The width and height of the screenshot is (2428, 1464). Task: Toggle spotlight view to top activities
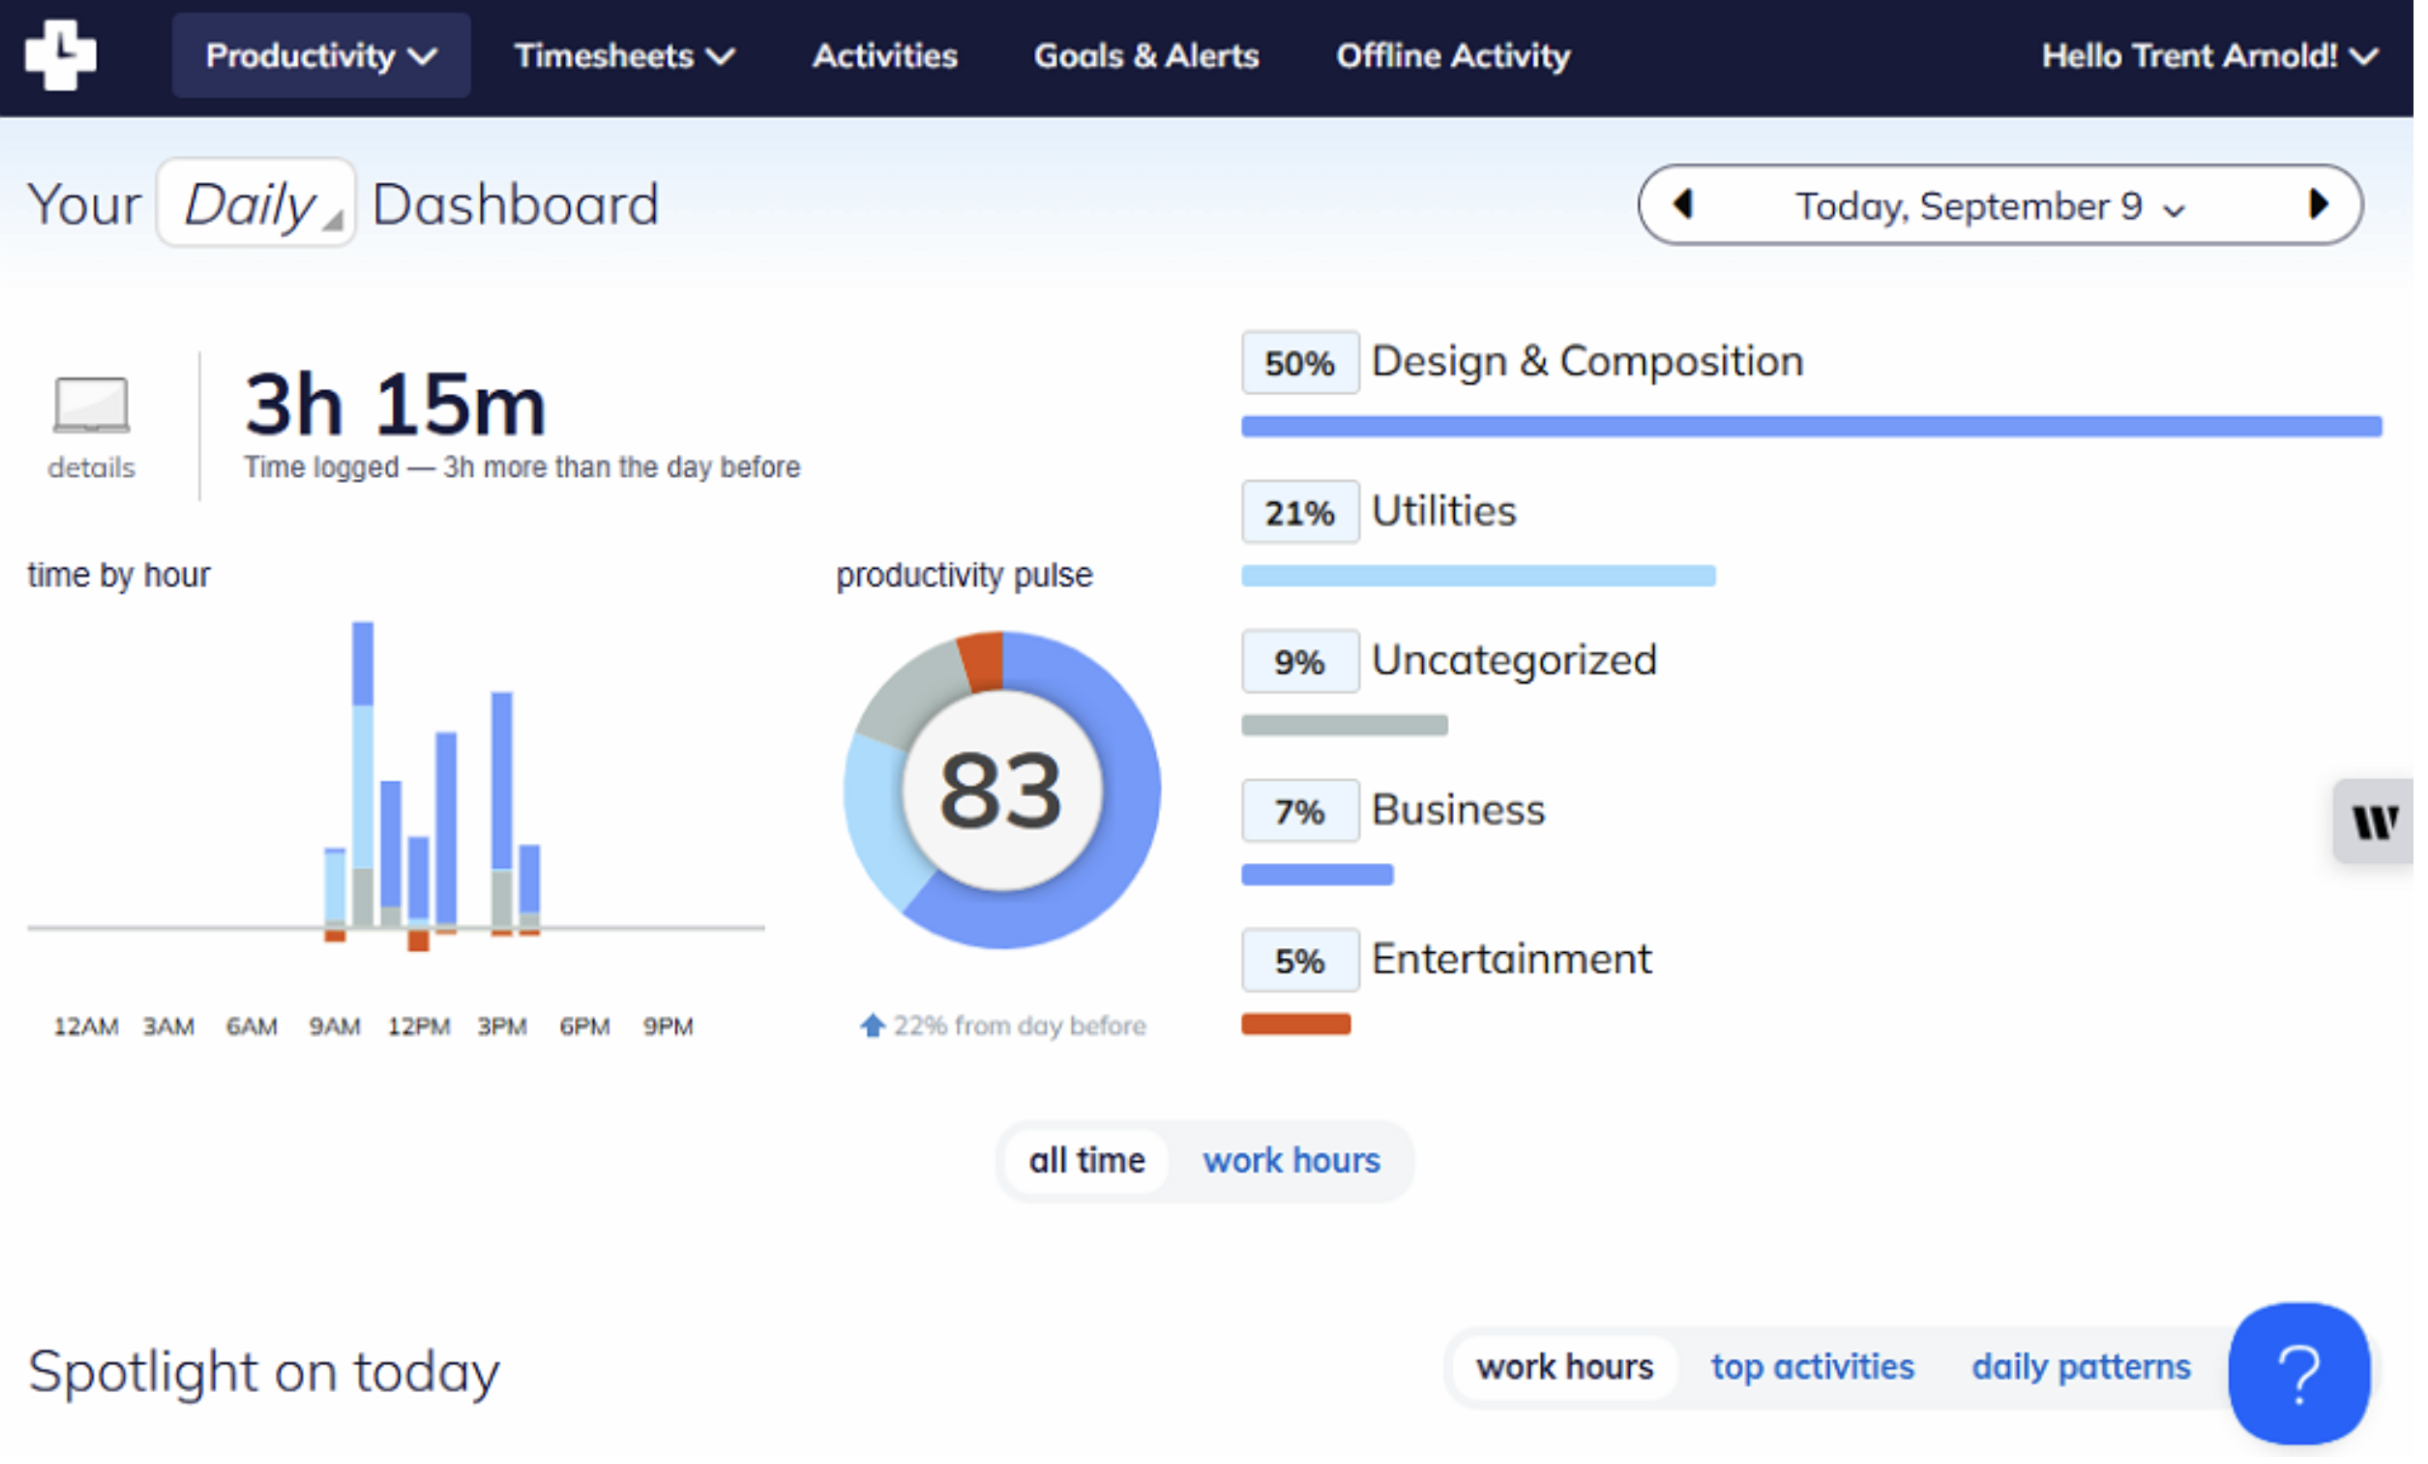point(1812,1366)
